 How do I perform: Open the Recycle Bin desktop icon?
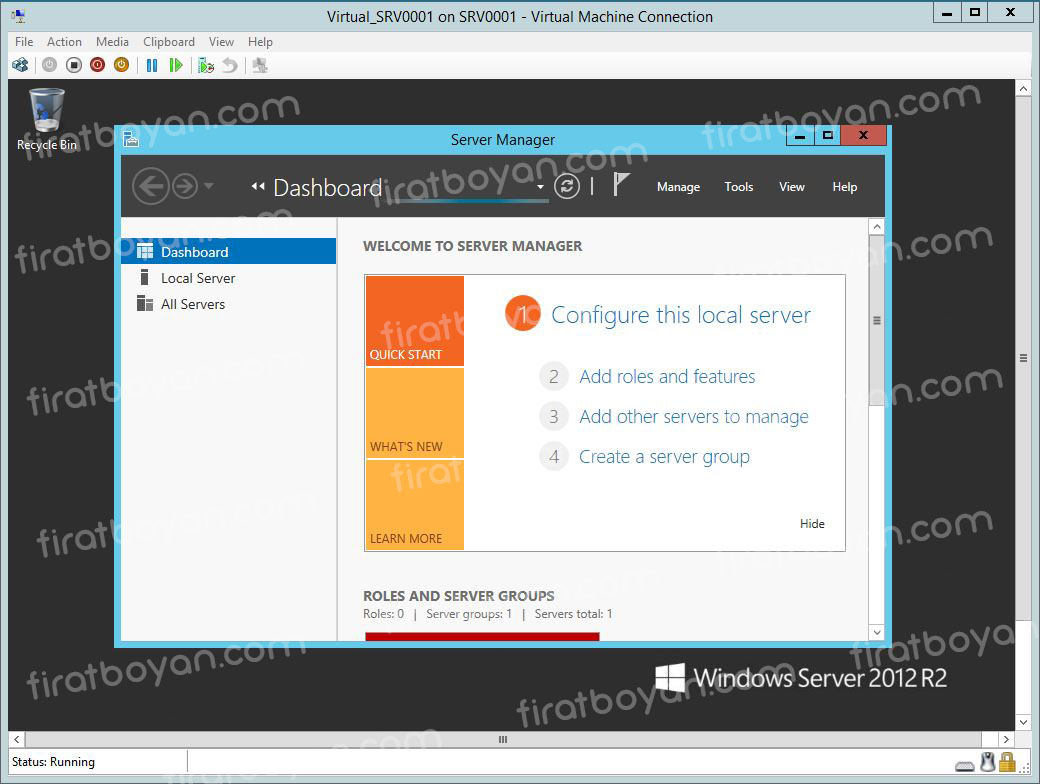(46, 120)
